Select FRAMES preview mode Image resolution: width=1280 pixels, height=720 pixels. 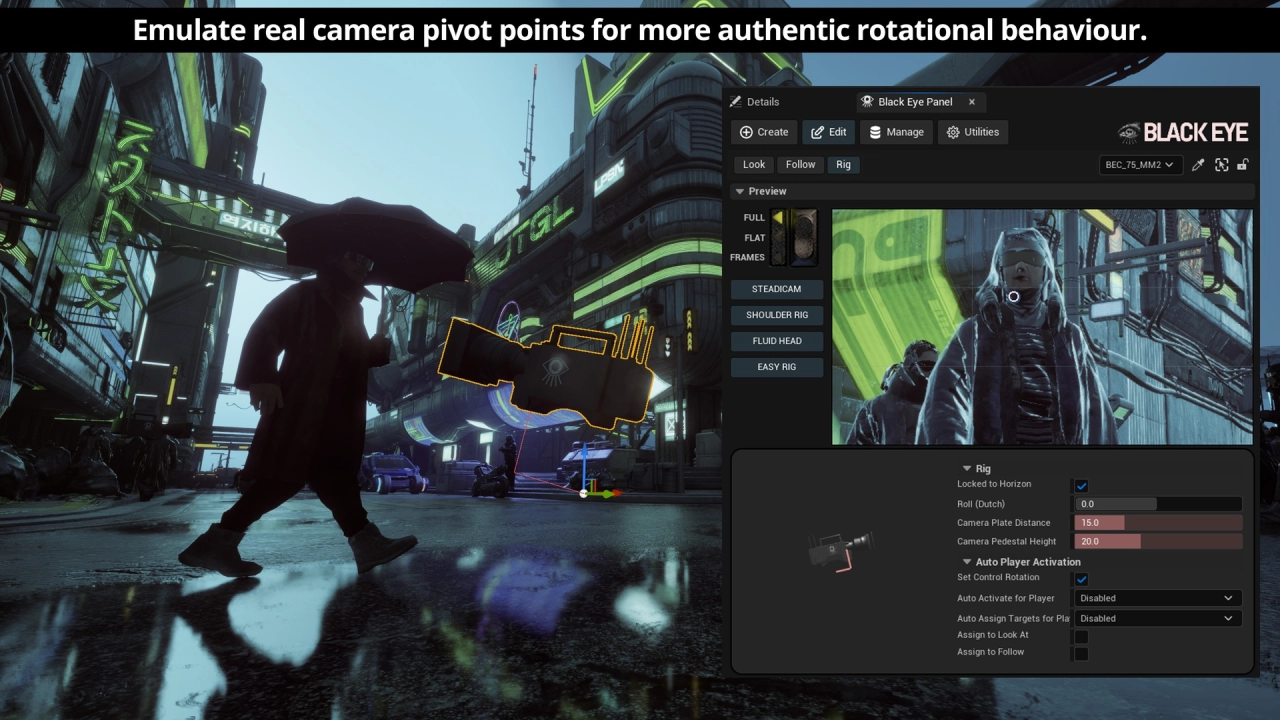(747, 257)
